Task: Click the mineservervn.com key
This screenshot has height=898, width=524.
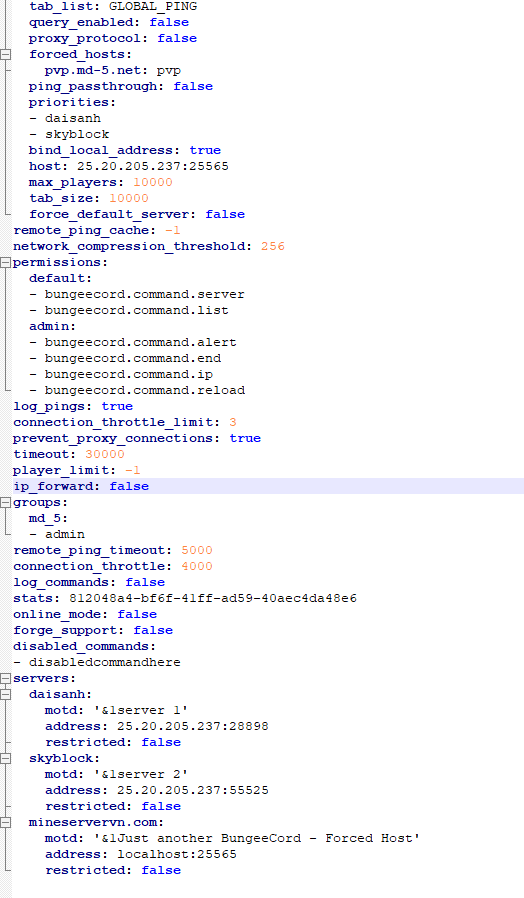Action: tap(96, 822)
